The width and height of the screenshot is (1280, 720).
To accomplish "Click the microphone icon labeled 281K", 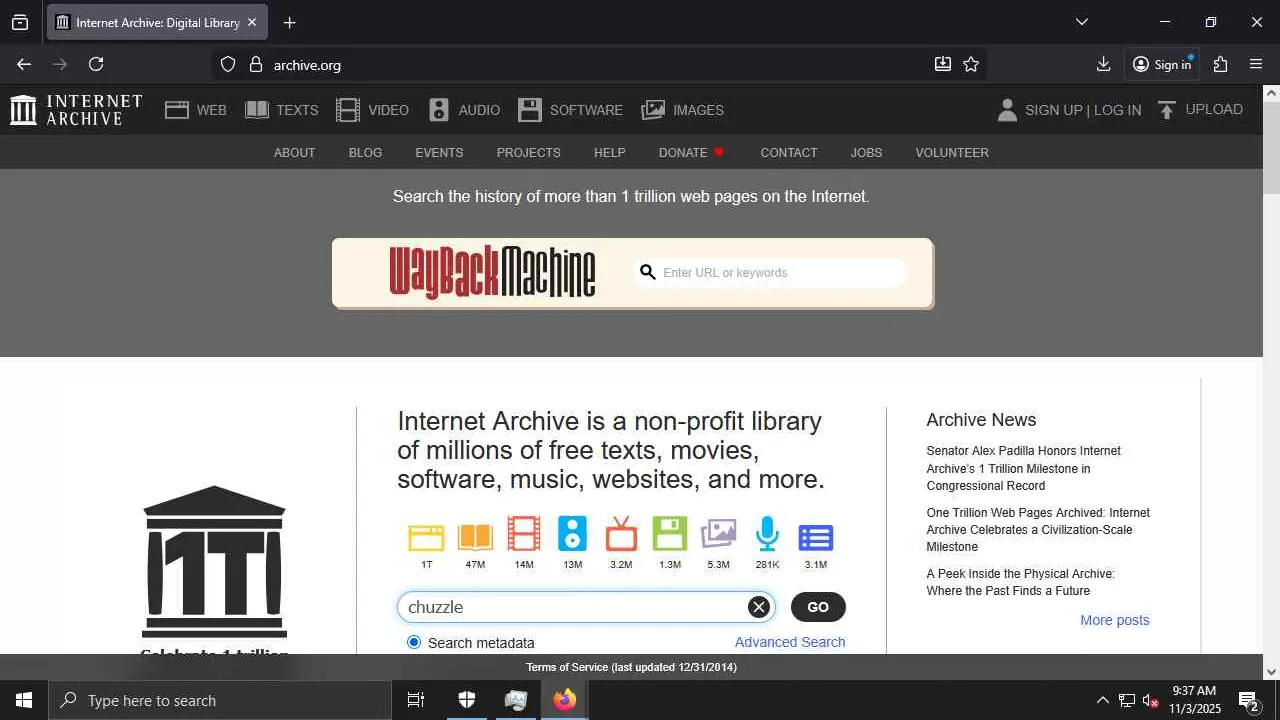I will click(767, 534).
